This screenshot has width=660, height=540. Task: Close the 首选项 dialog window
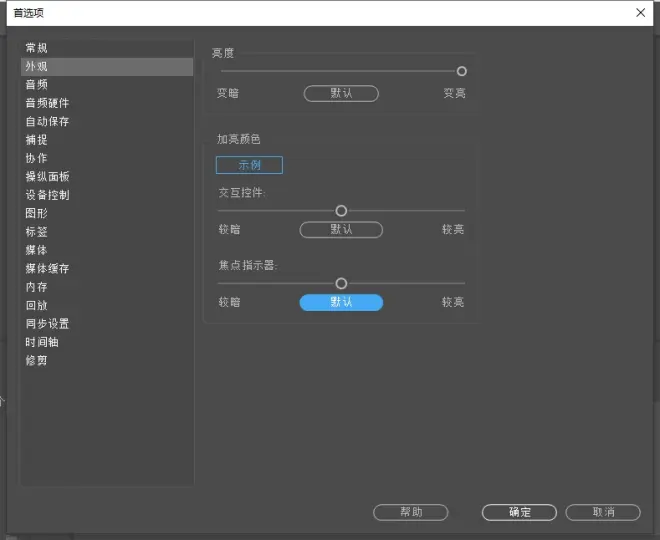tap(640, 13)
